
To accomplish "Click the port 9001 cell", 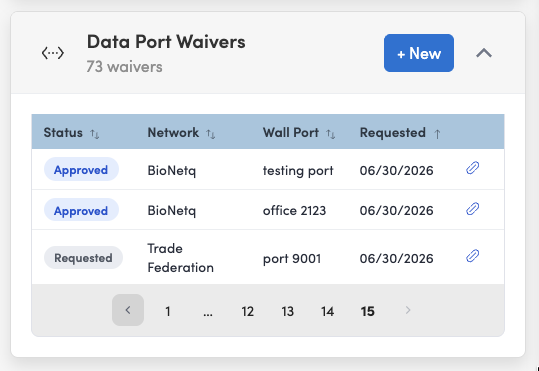I will 292,258.
